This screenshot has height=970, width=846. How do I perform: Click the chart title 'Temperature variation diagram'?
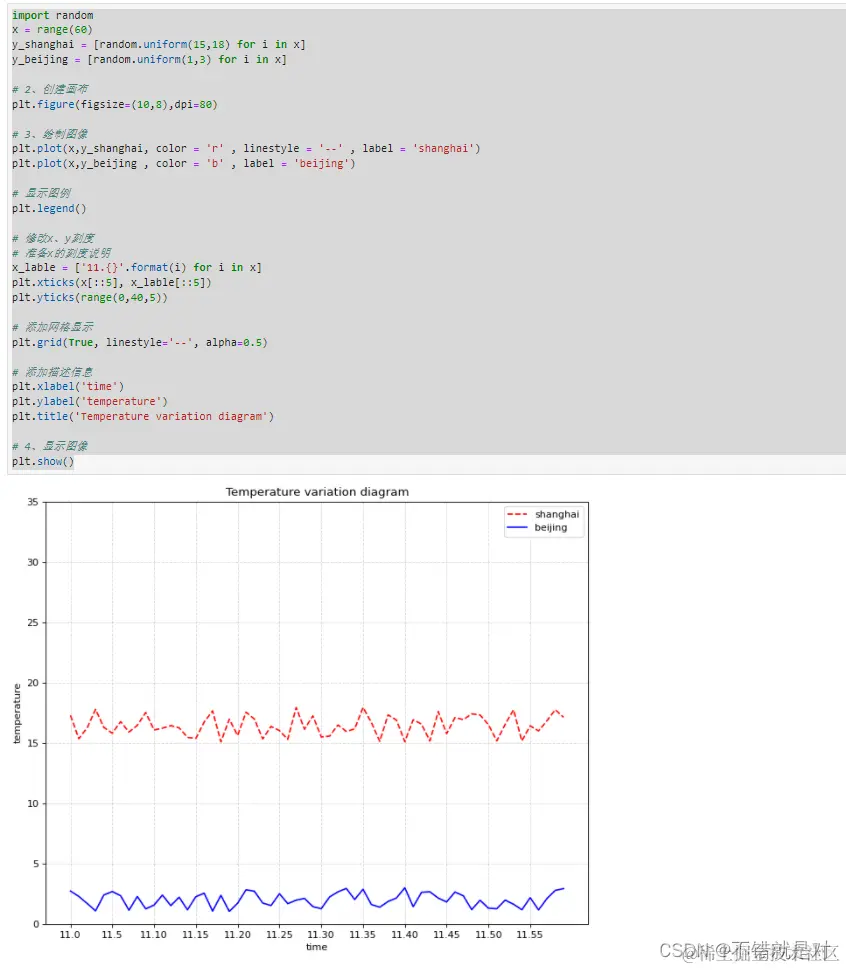[x=317, y=492]
